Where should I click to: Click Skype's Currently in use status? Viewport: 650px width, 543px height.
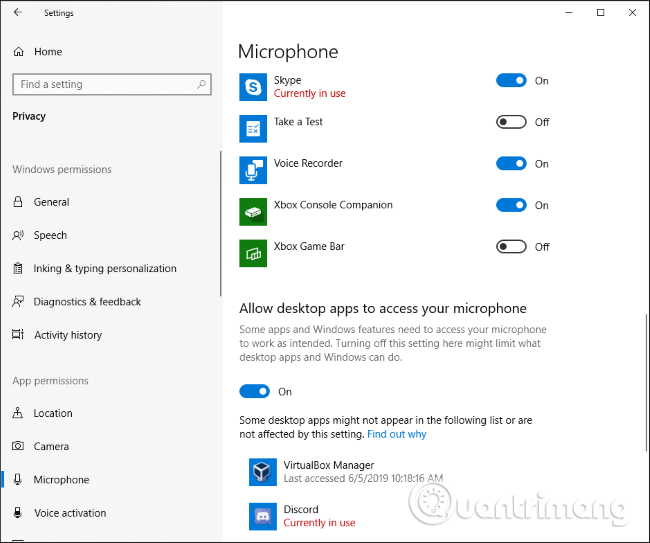click(x=310, y=93)
